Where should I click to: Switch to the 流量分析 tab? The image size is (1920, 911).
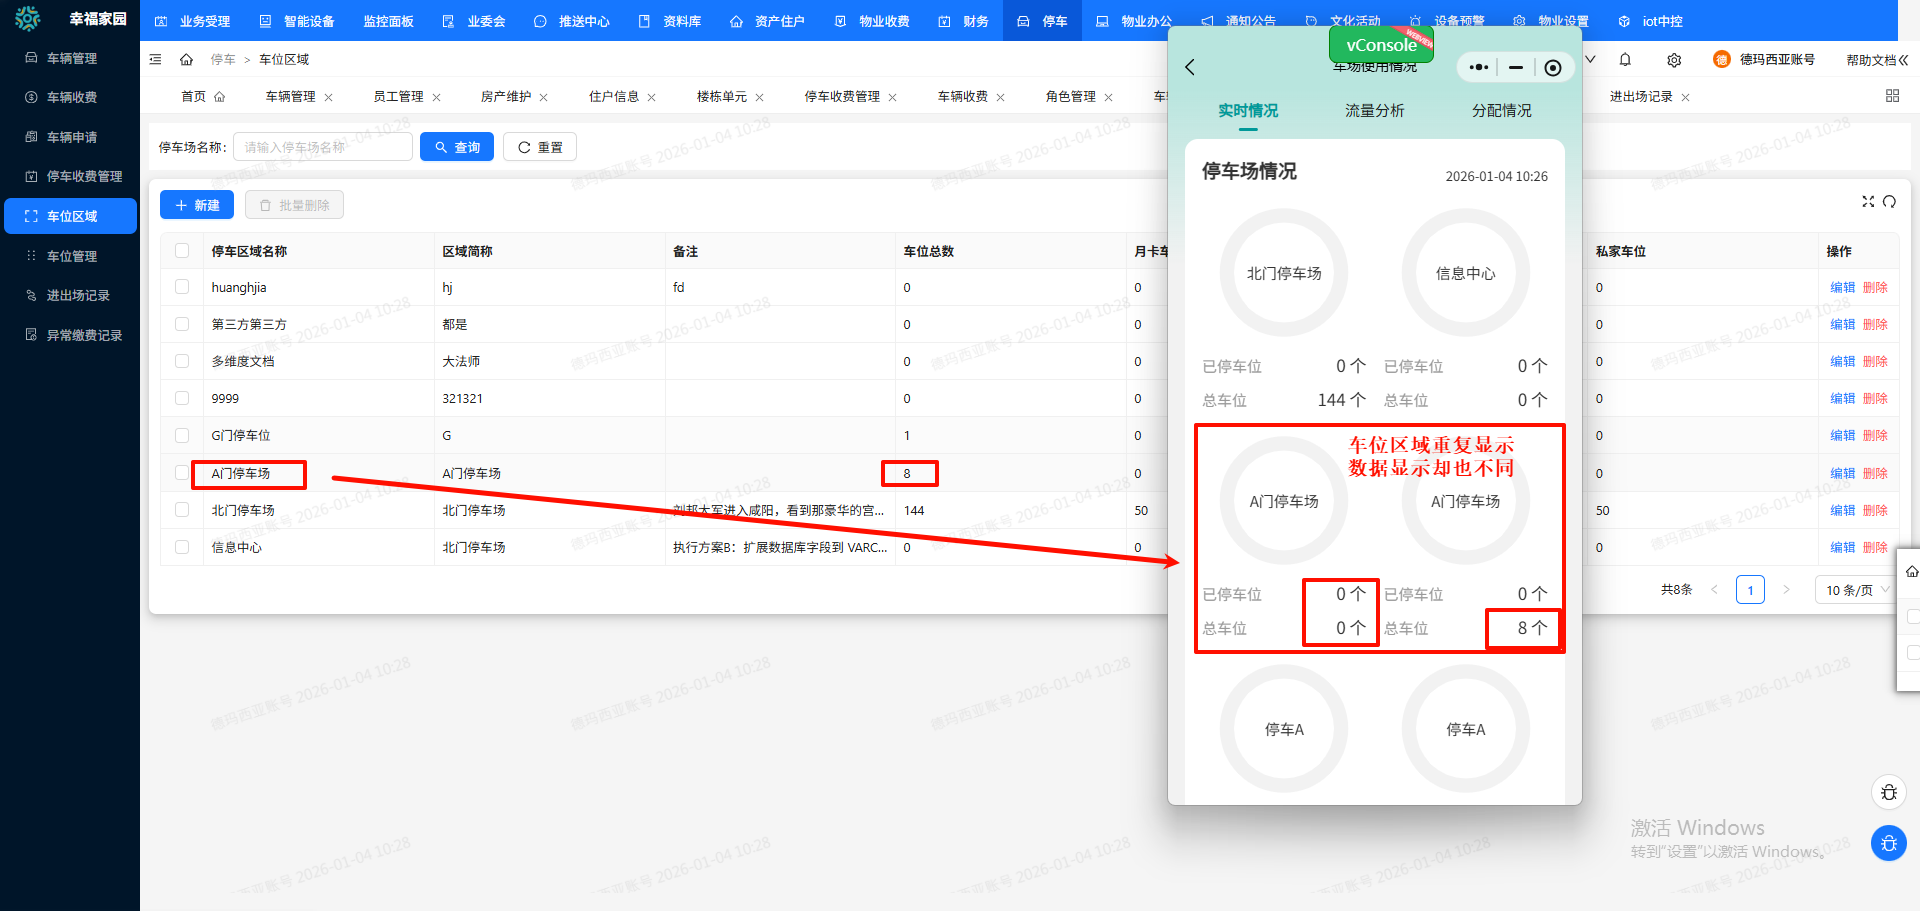coord(1374,111)
